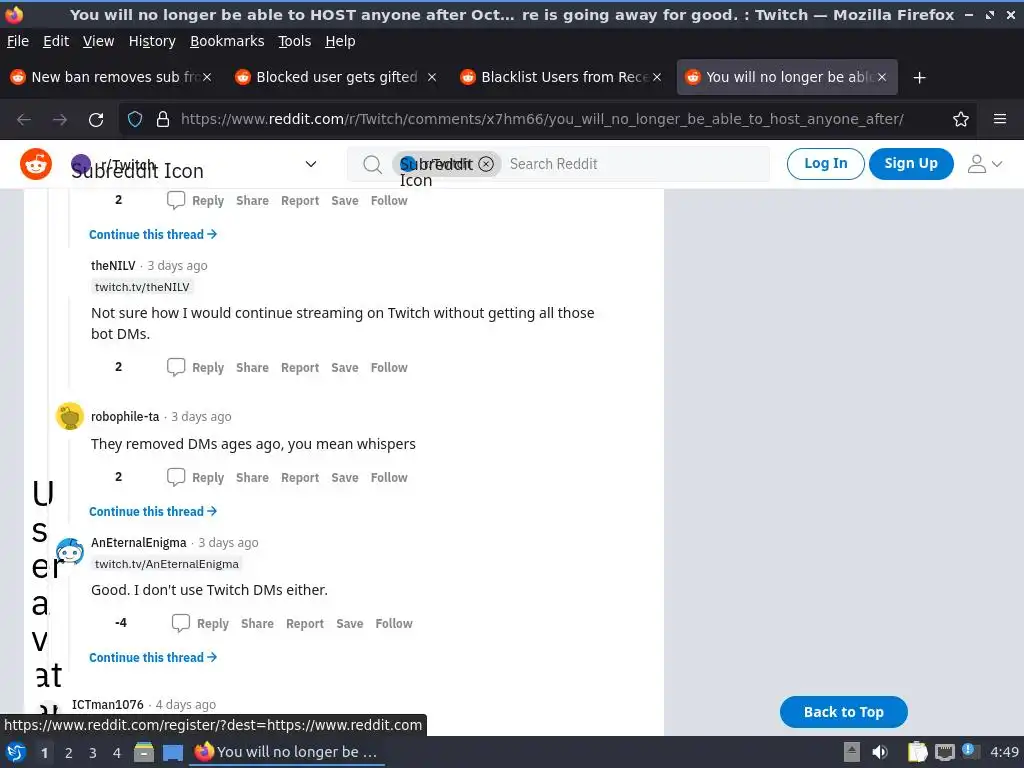Open the file manager taskbar icon
This screenshot has width=1024, height=768.
click(144, 752)
